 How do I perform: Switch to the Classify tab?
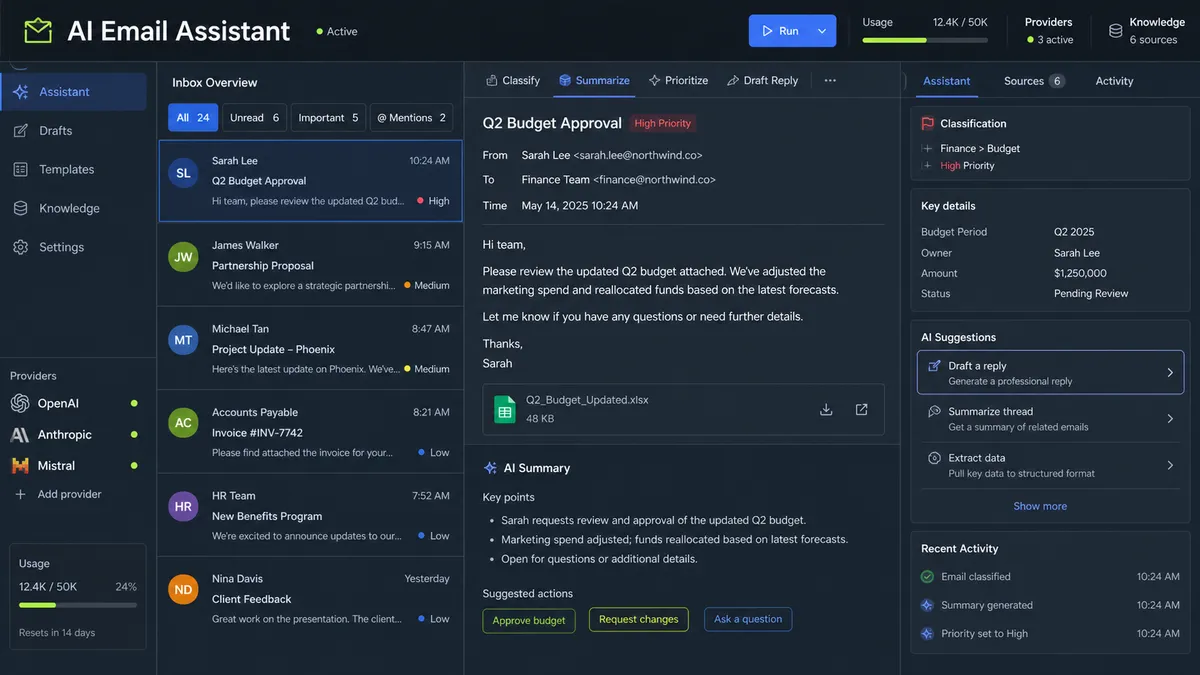tap(512, 80)
